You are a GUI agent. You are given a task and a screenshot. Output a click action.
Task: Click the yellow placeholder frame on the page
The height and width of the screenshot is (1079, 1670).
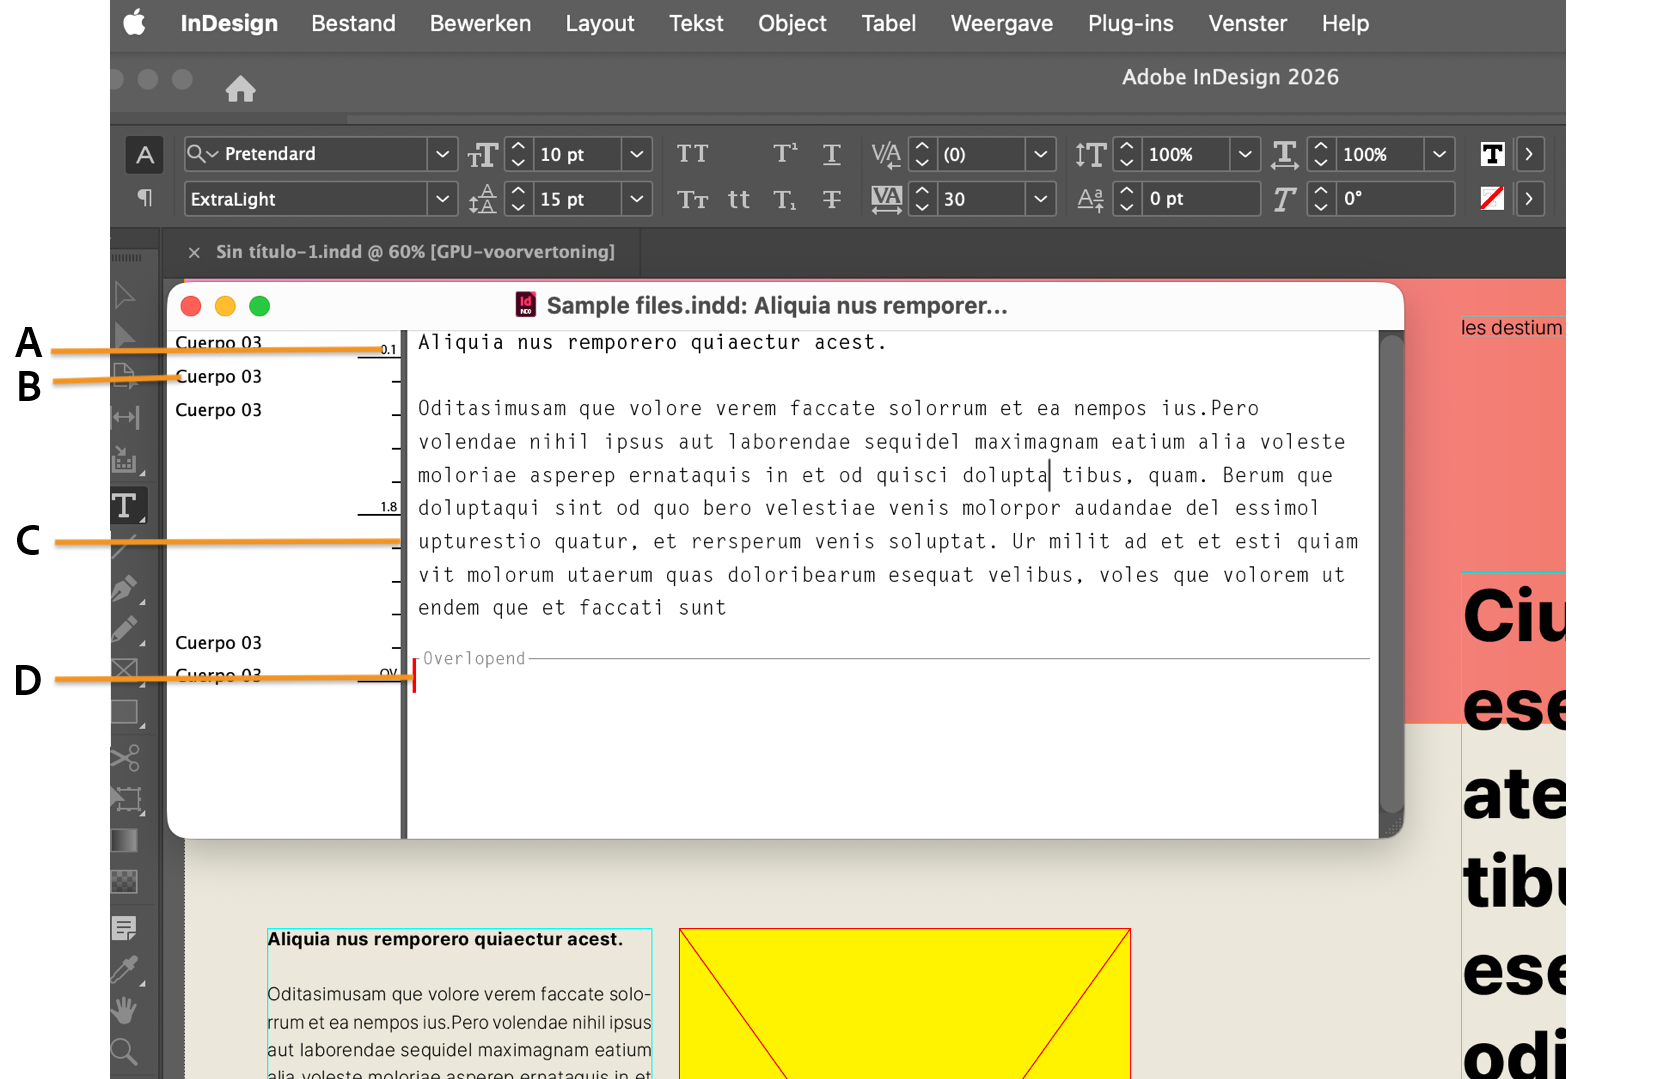(x=905, y=1003)
